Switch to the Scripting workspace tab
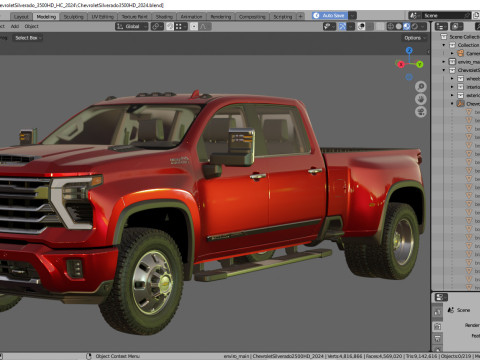 tap(283, 16)
